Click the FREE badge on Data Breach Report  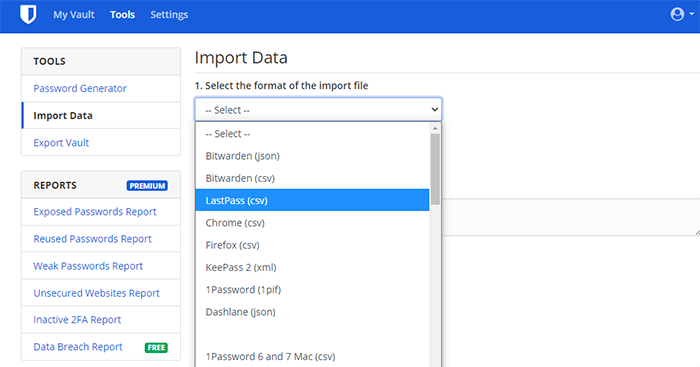[156, 347]
